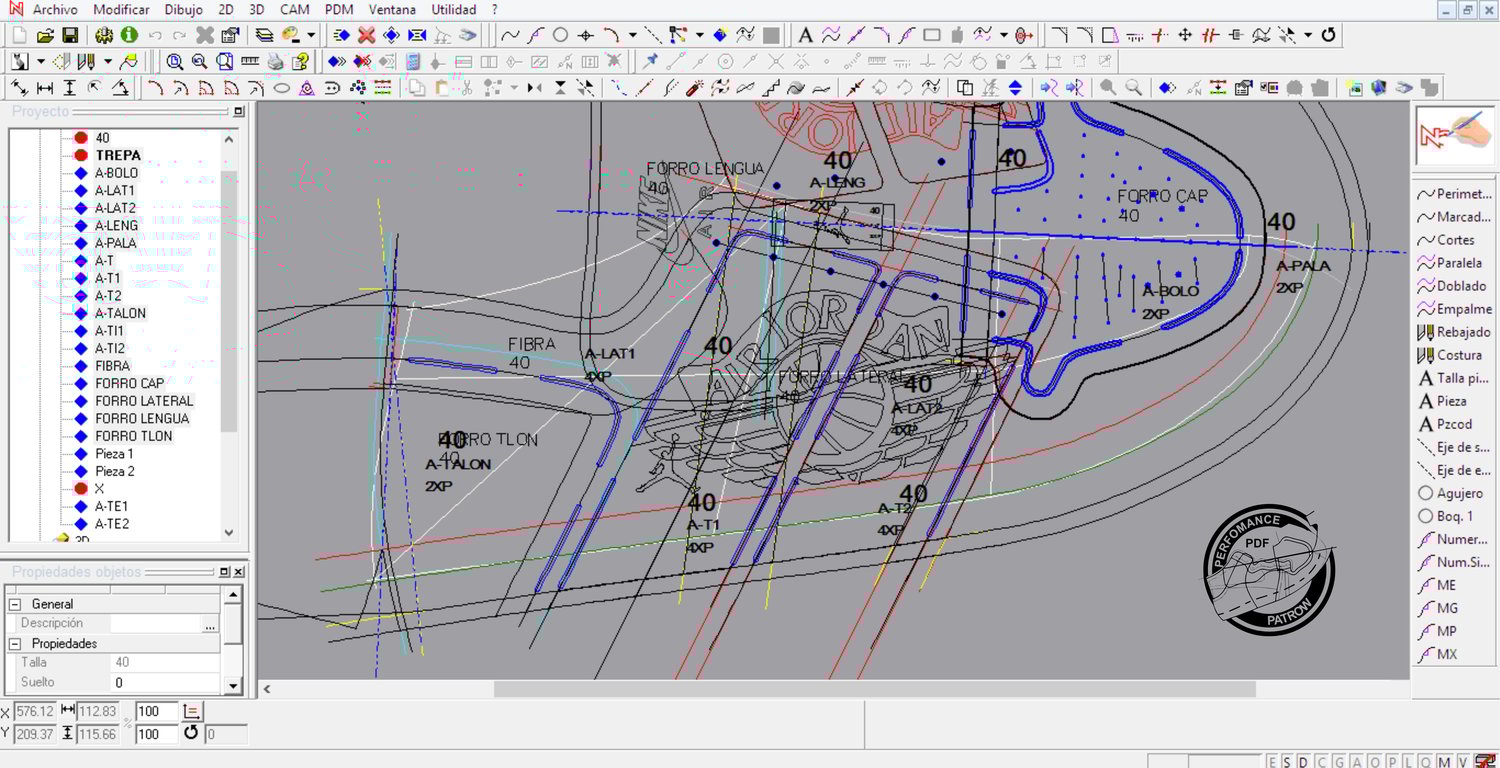This screenshot has height=768, width=1500.
Task: Click the text tool letter A icon
Action: (805, 35)
